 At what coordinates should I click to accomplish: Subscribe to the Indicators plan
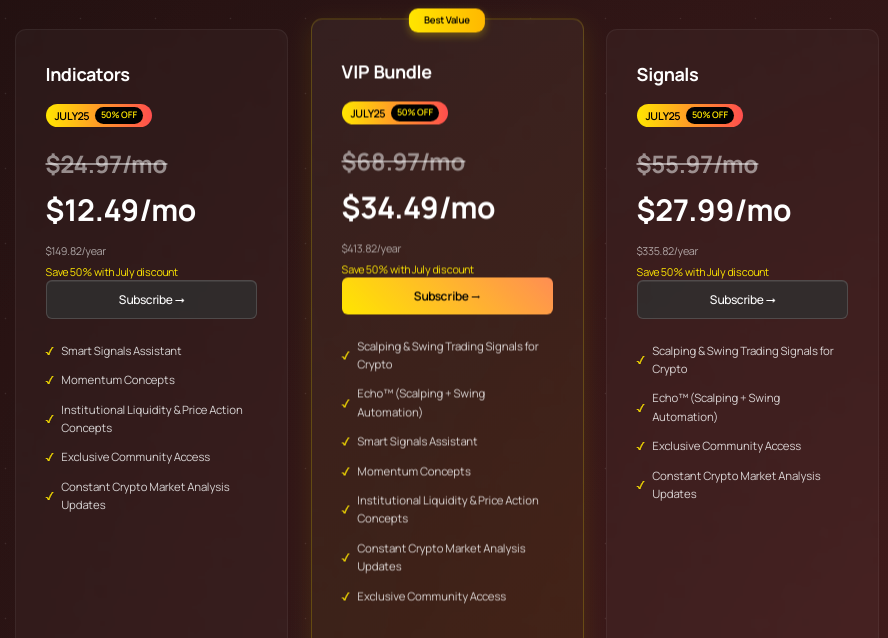[x=151, y=299]
